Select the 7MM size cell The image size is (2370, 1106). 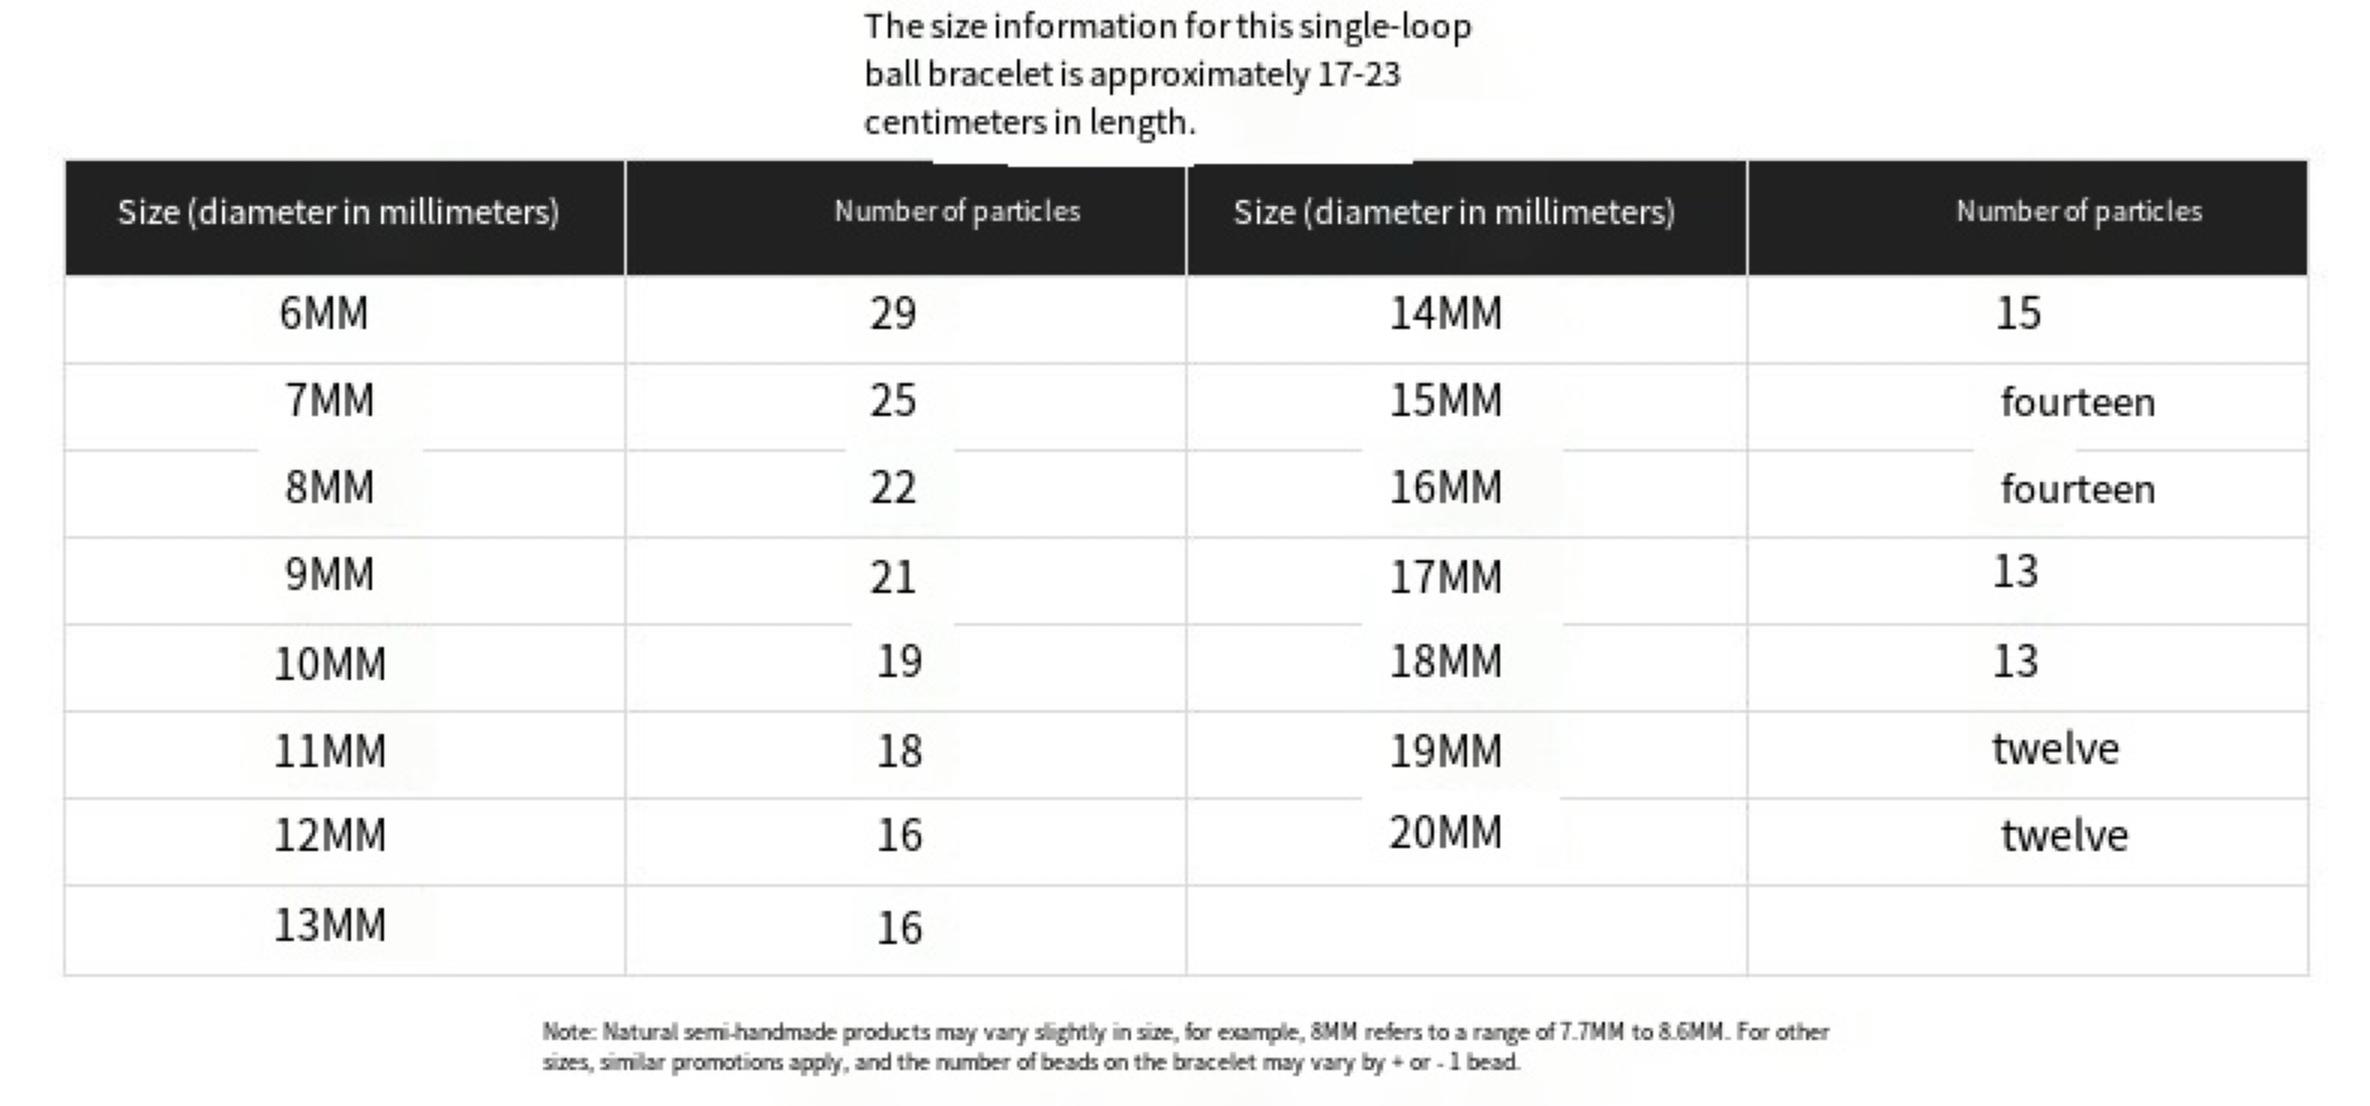coord(329,401)
